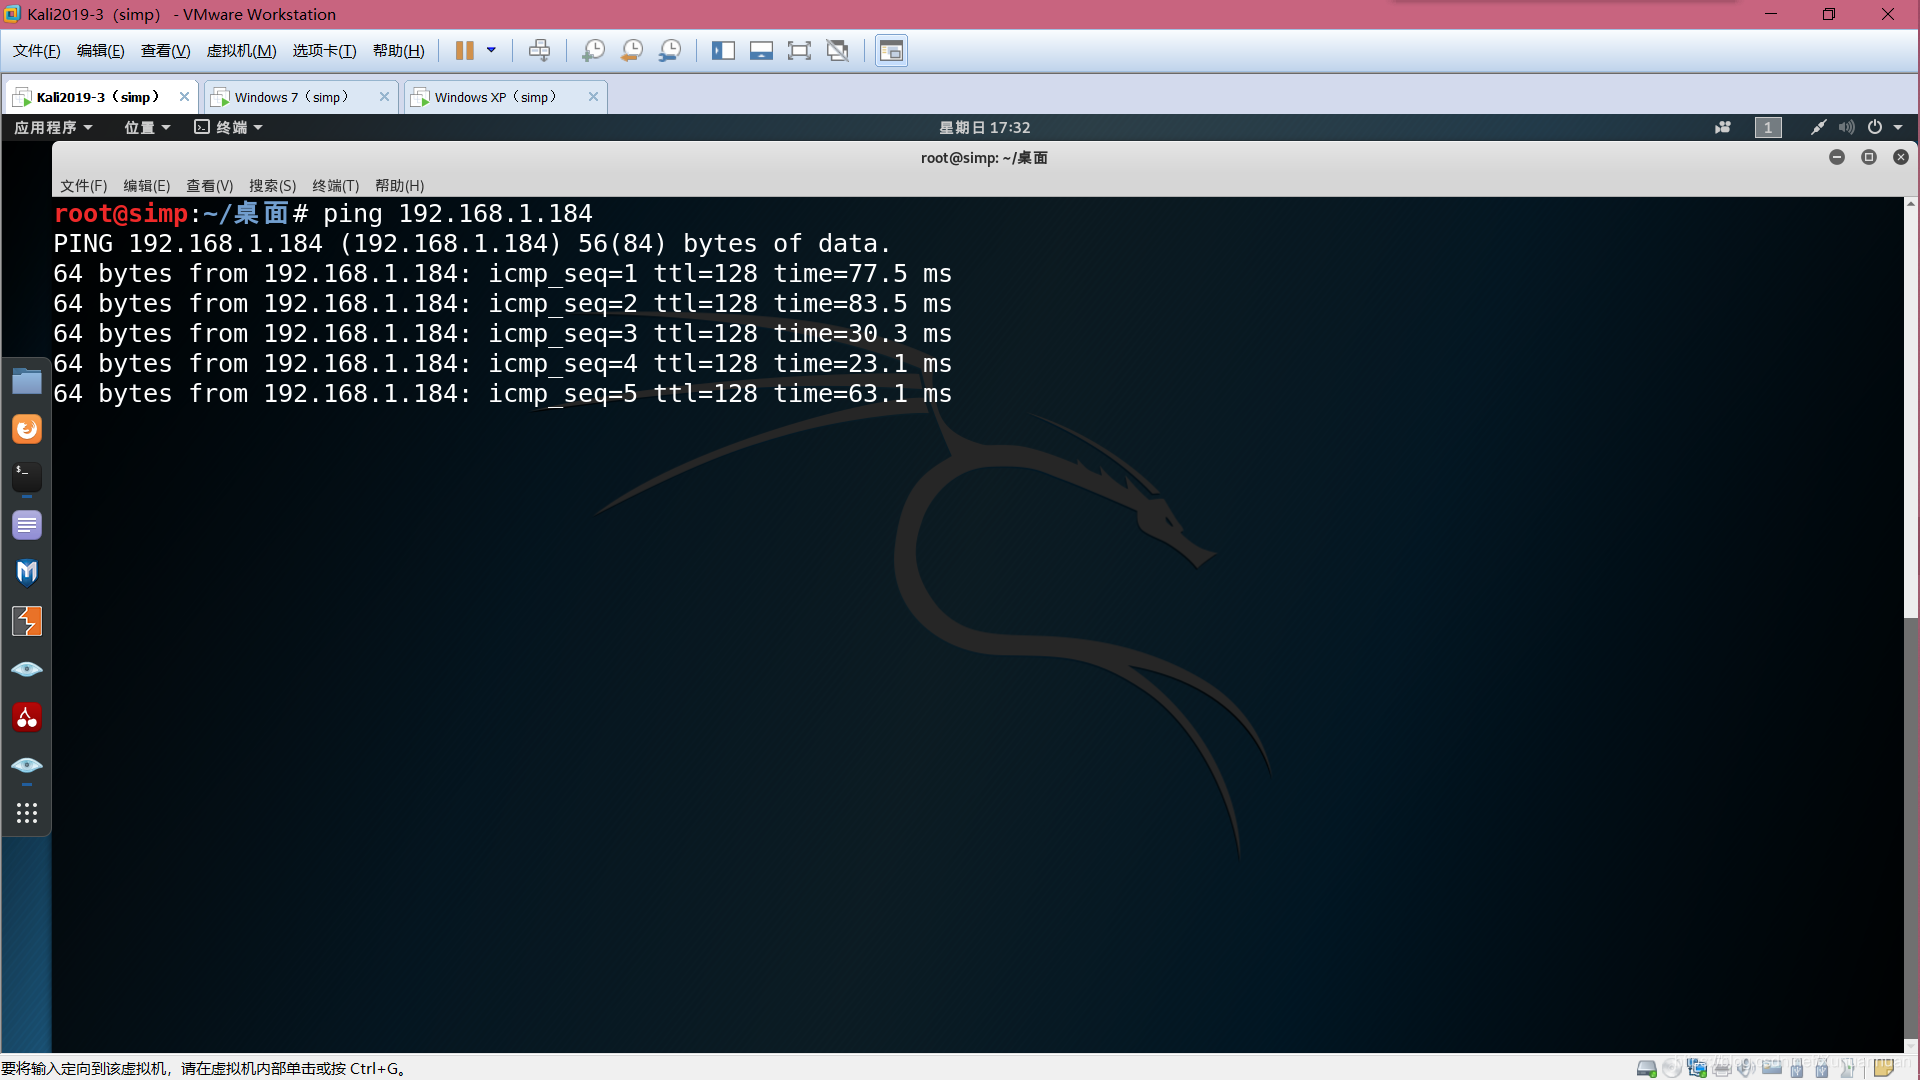
Task: Click the network adapter status icon
Action: [x=1697, y=1068]
